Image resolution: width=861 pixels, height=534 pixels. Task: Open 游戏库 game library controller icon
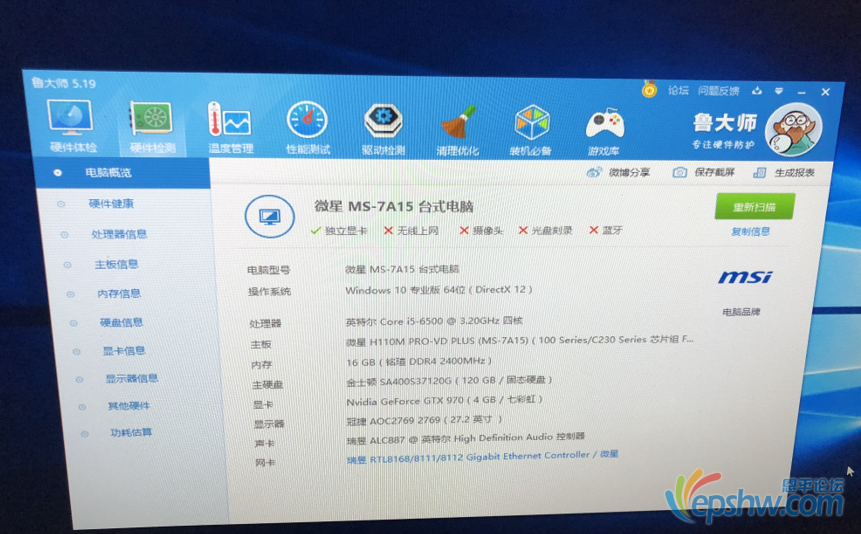pos(604,132)
